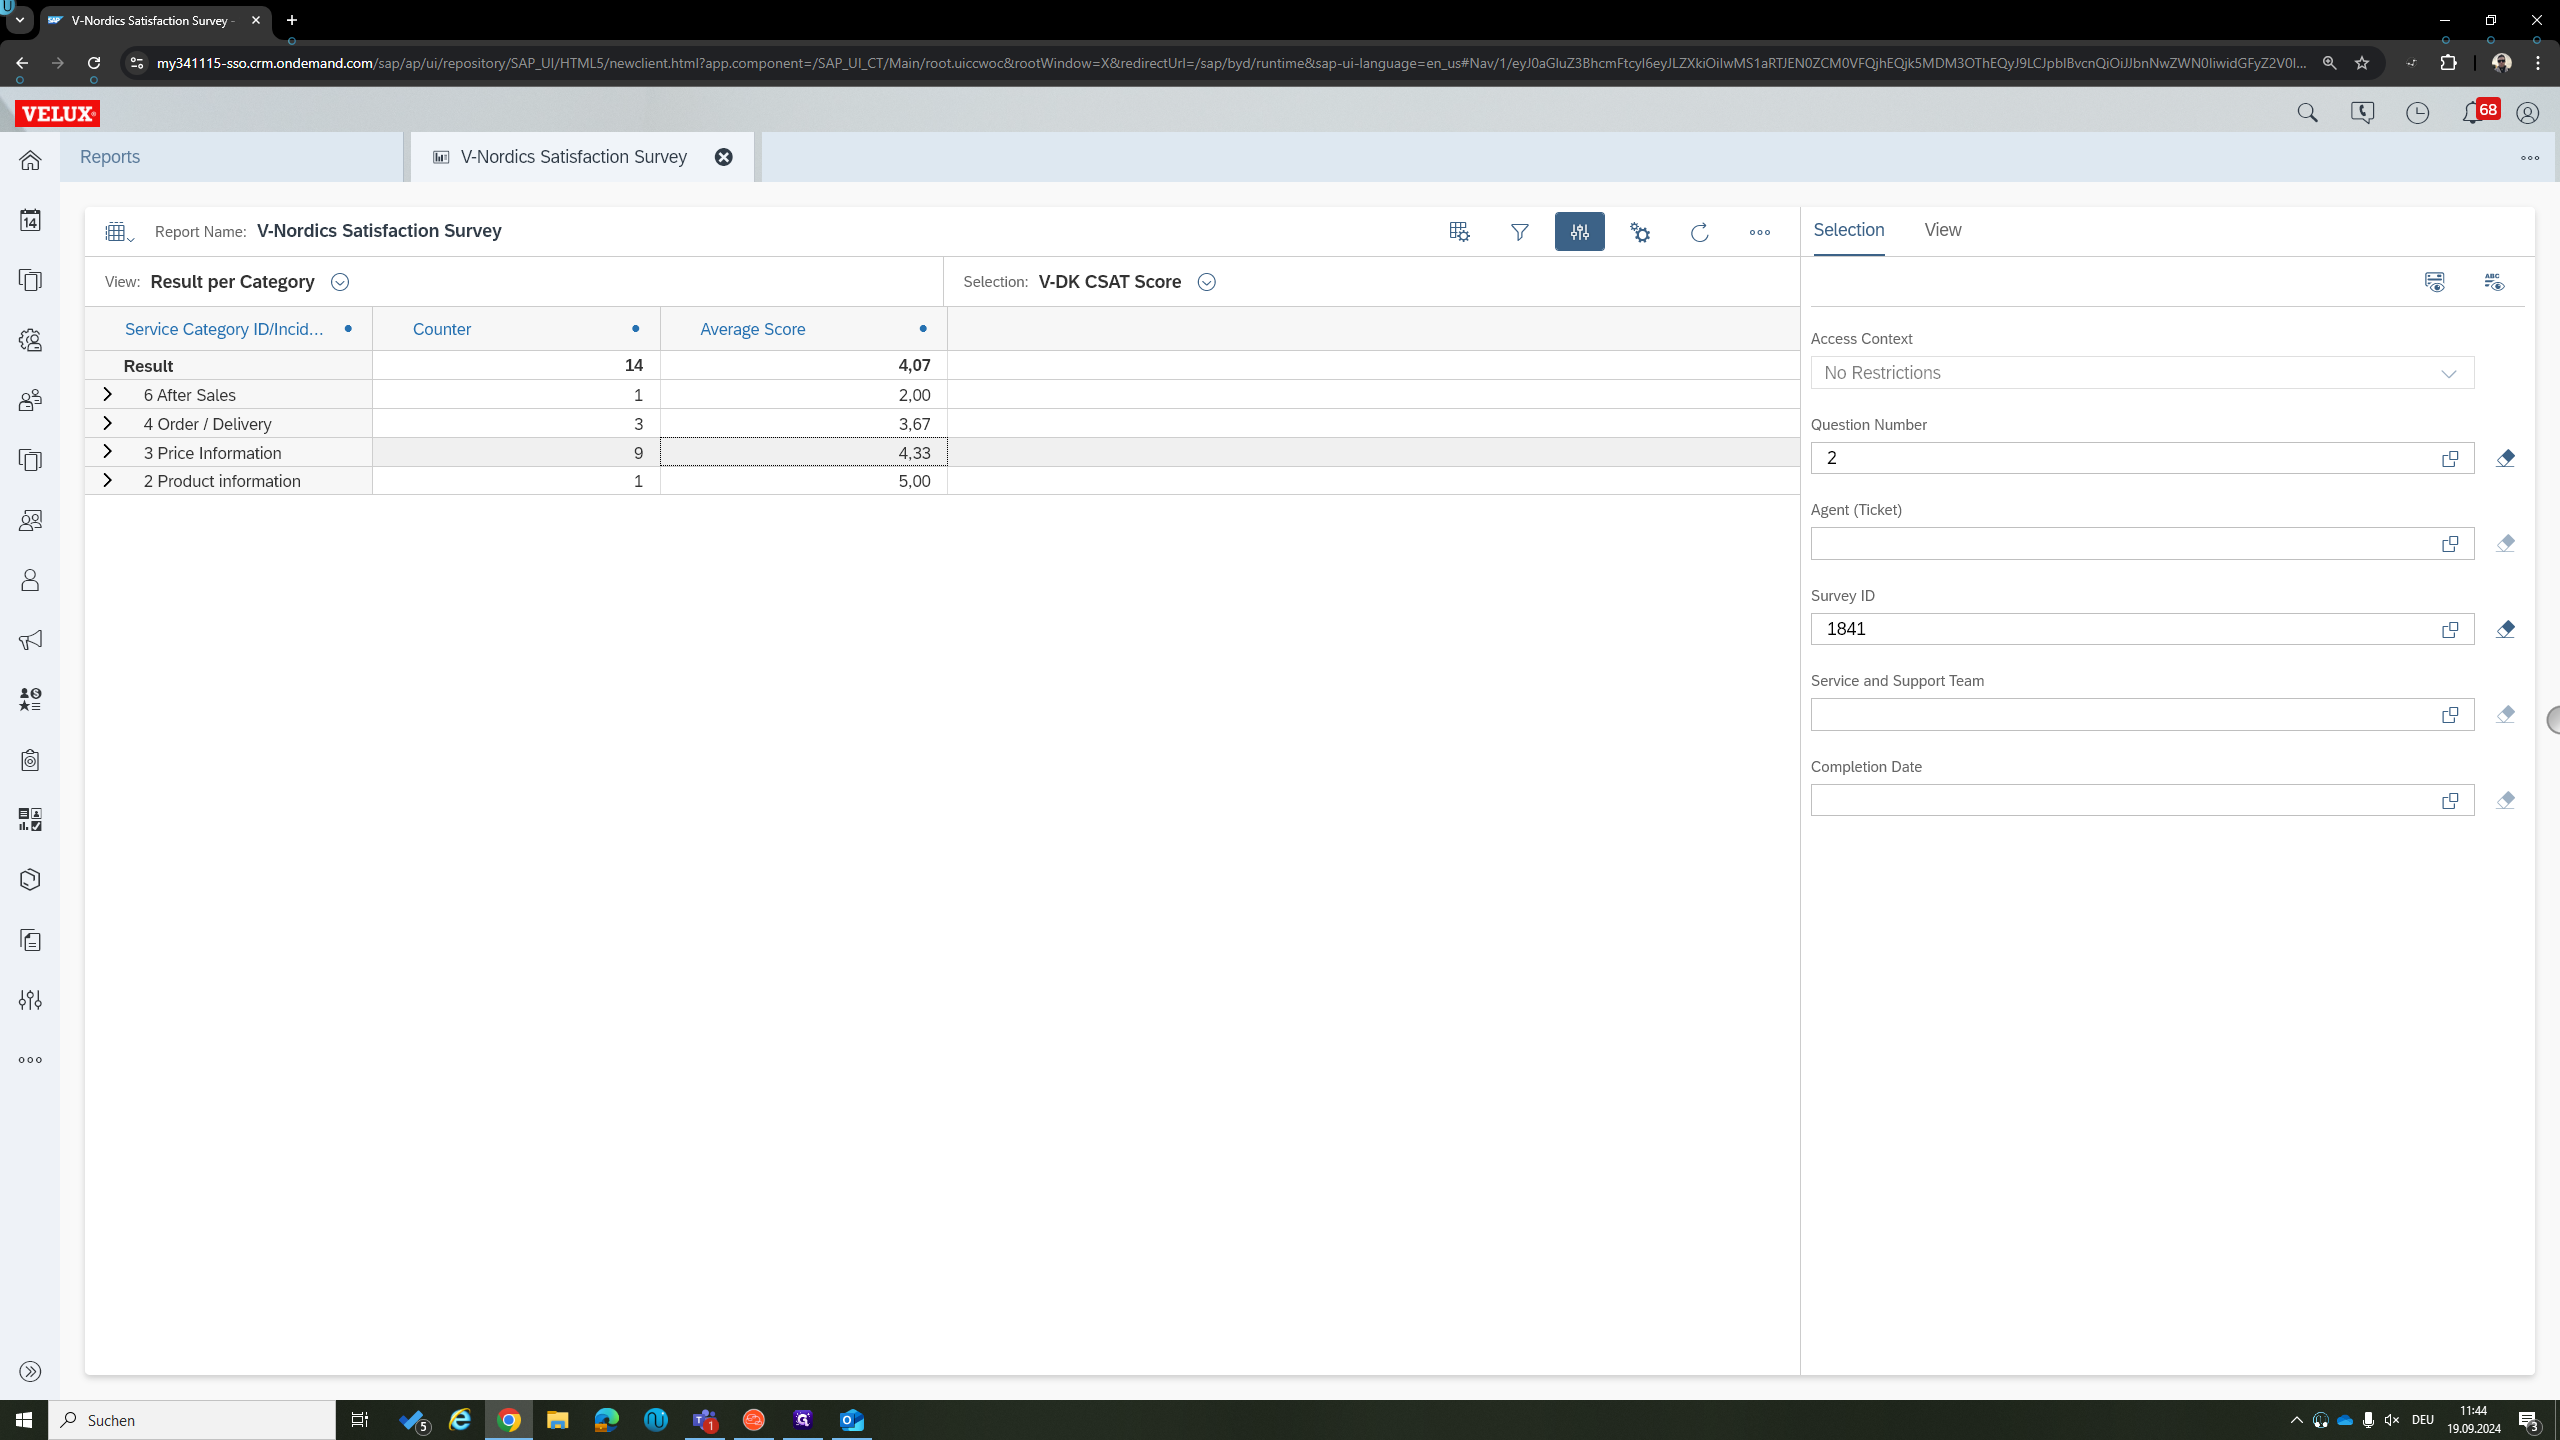Open Counter column menu dot
Screen dimensions: 2560x1440
click(x=635, y=329)
